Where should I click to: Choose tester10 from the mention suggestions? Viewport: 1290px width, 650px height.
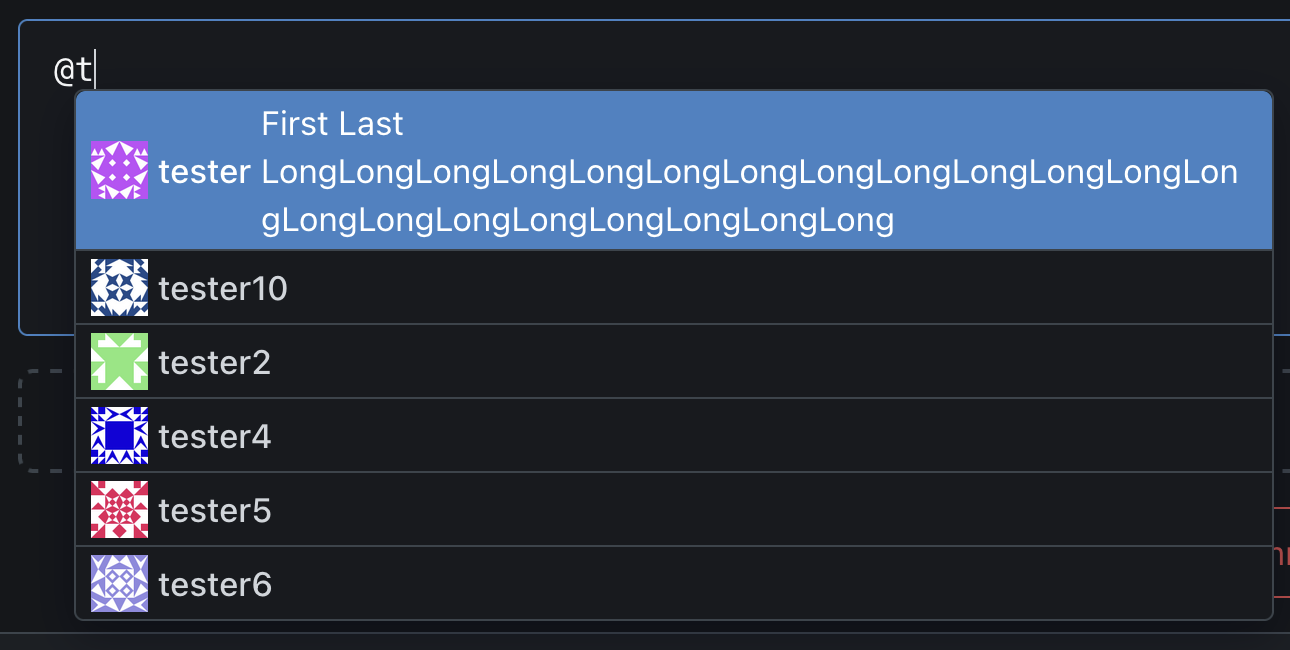tap(223, 289)
